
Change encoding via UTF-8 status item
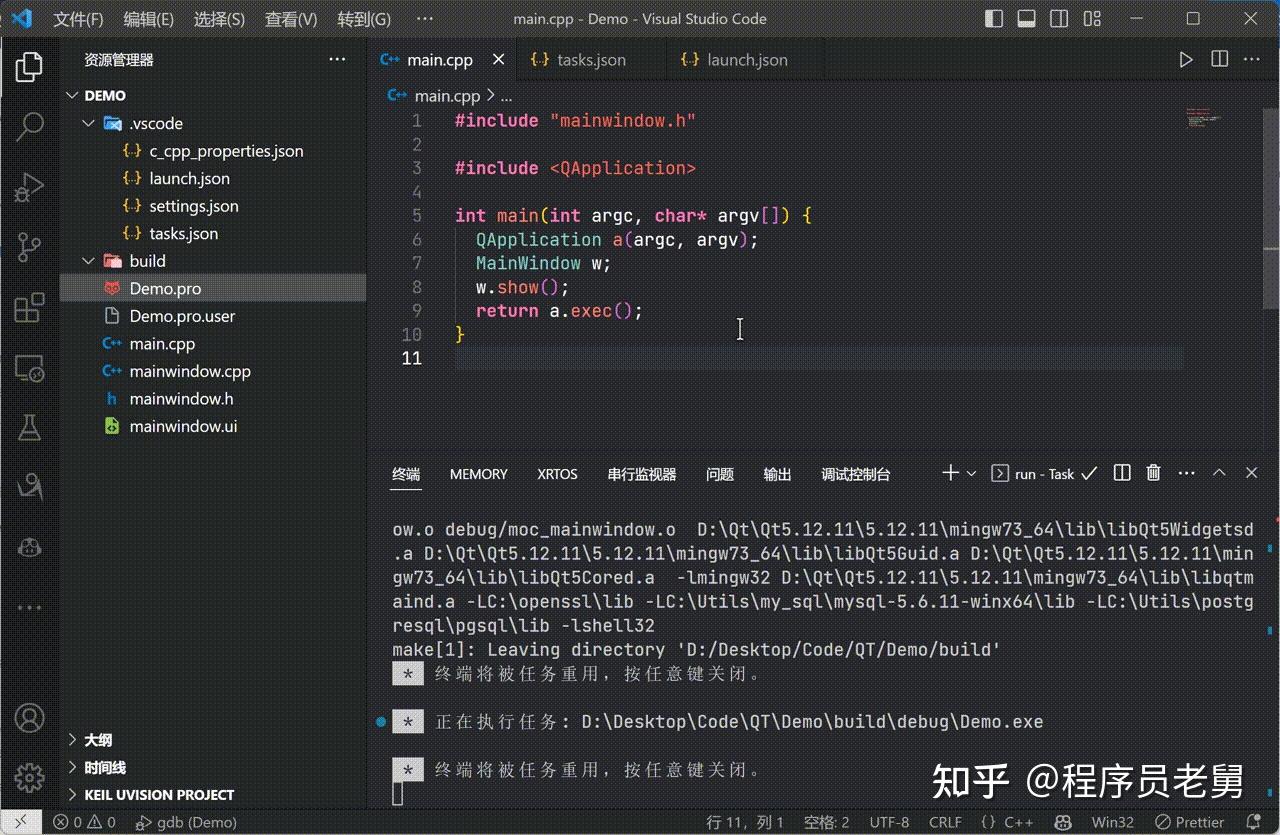point(889,822)
